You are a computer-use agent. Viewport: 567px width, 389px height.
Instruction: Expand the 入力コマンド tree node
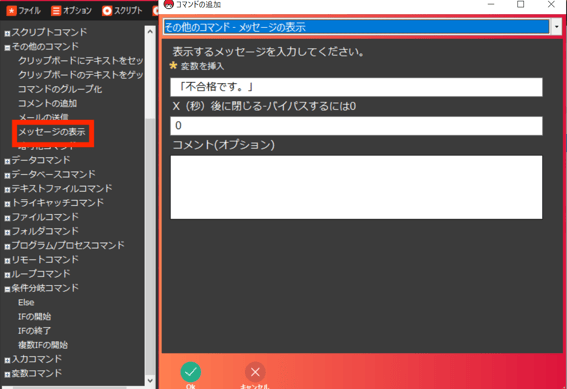(7, 360)
